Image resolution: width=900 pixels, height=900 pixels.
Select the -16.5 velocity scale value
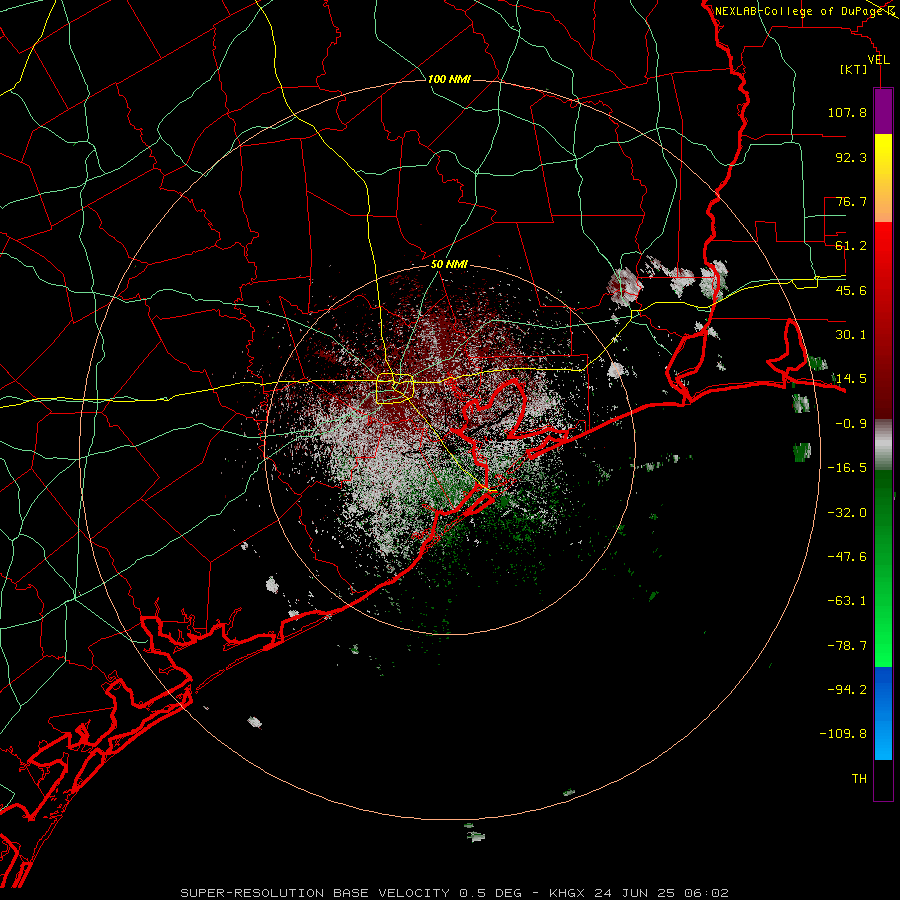[x=847, y=468]
